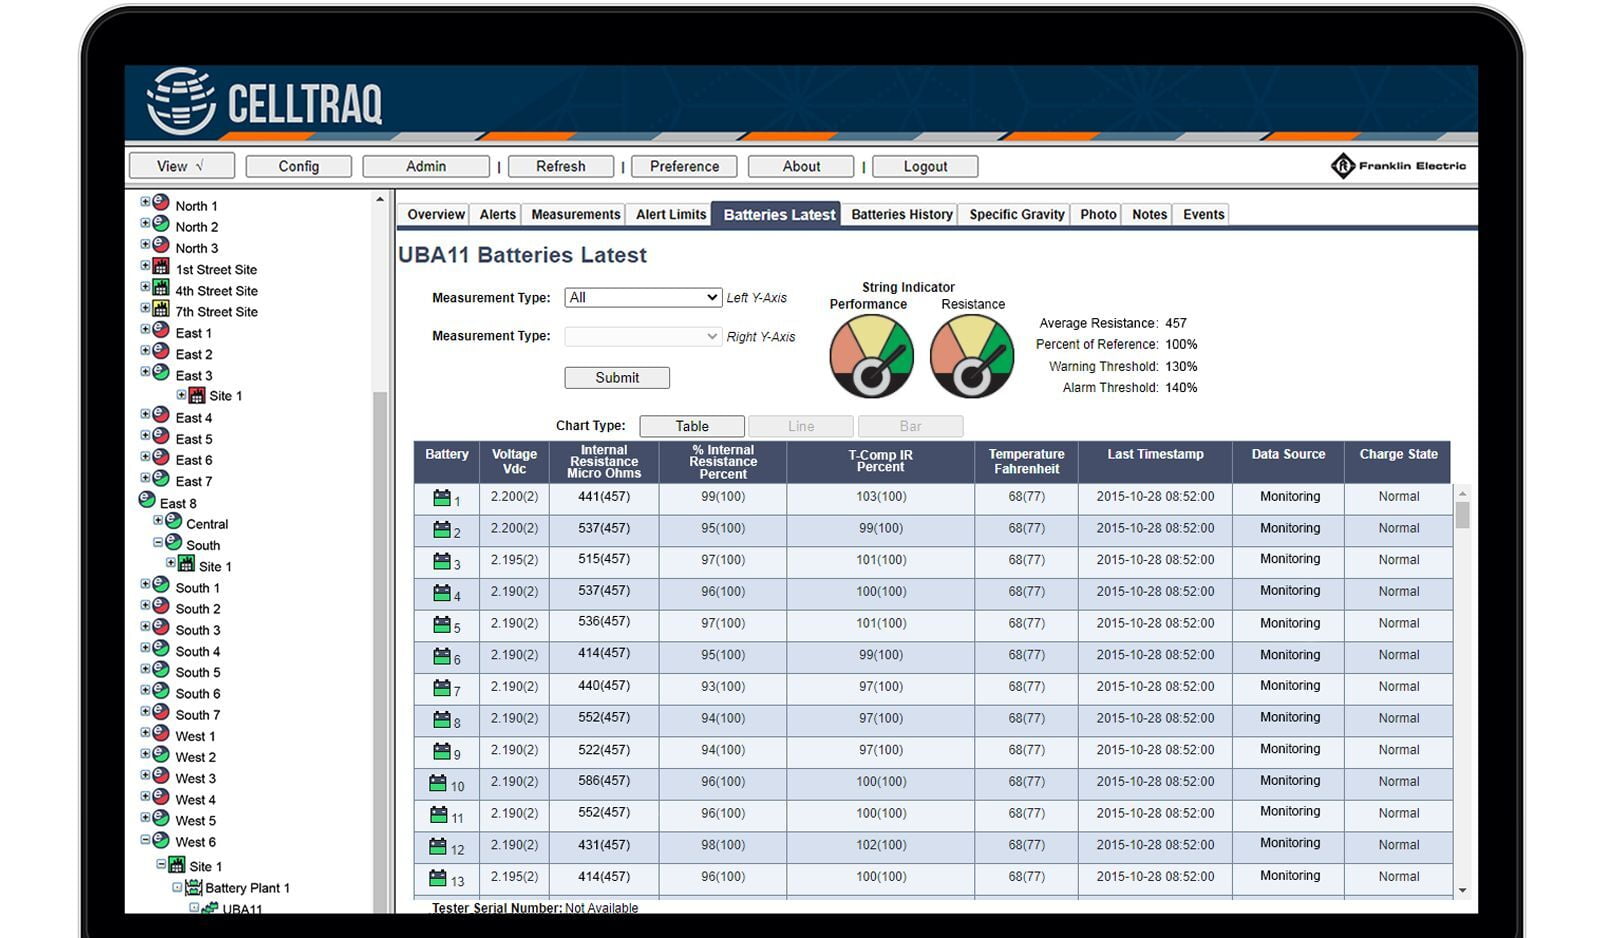Screen dimensions: 1600x938
Task: Switch to the Batteries History tab
Action: pos(902,214)
